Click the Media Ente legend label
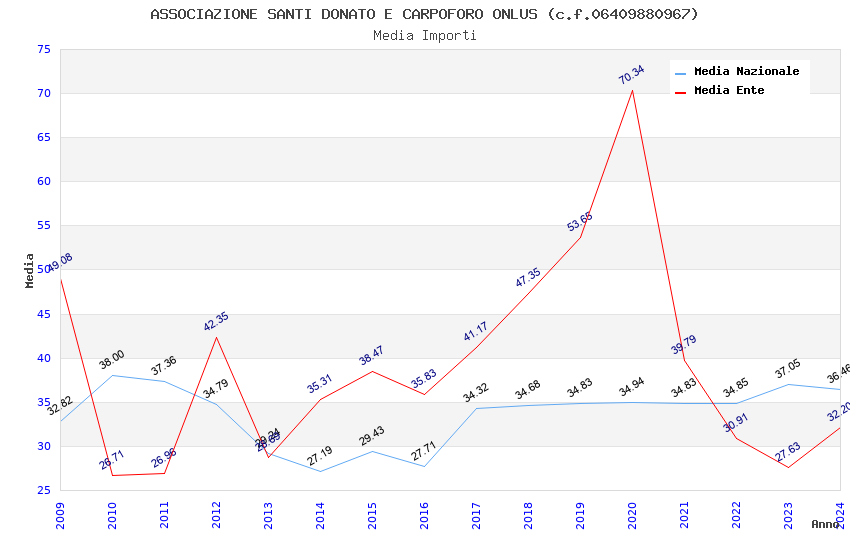This screenshot has width=850, height=550. (x=729, y=90)
